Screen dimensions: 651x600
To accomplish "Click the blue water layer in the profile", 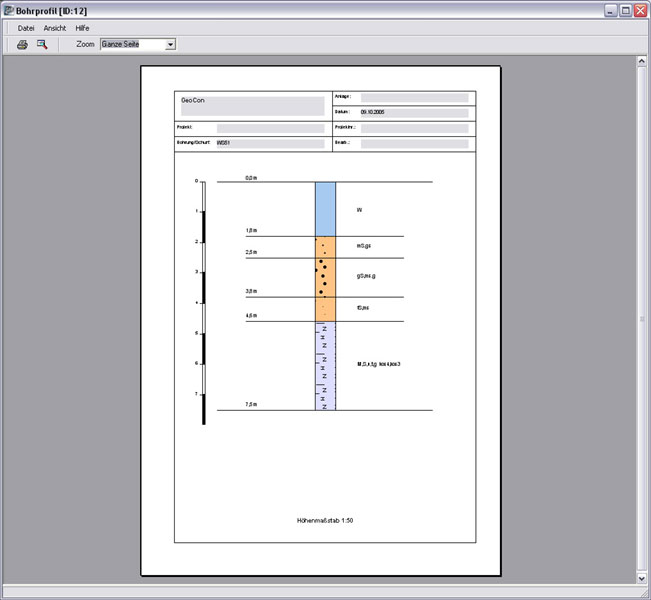I will 325,209.
